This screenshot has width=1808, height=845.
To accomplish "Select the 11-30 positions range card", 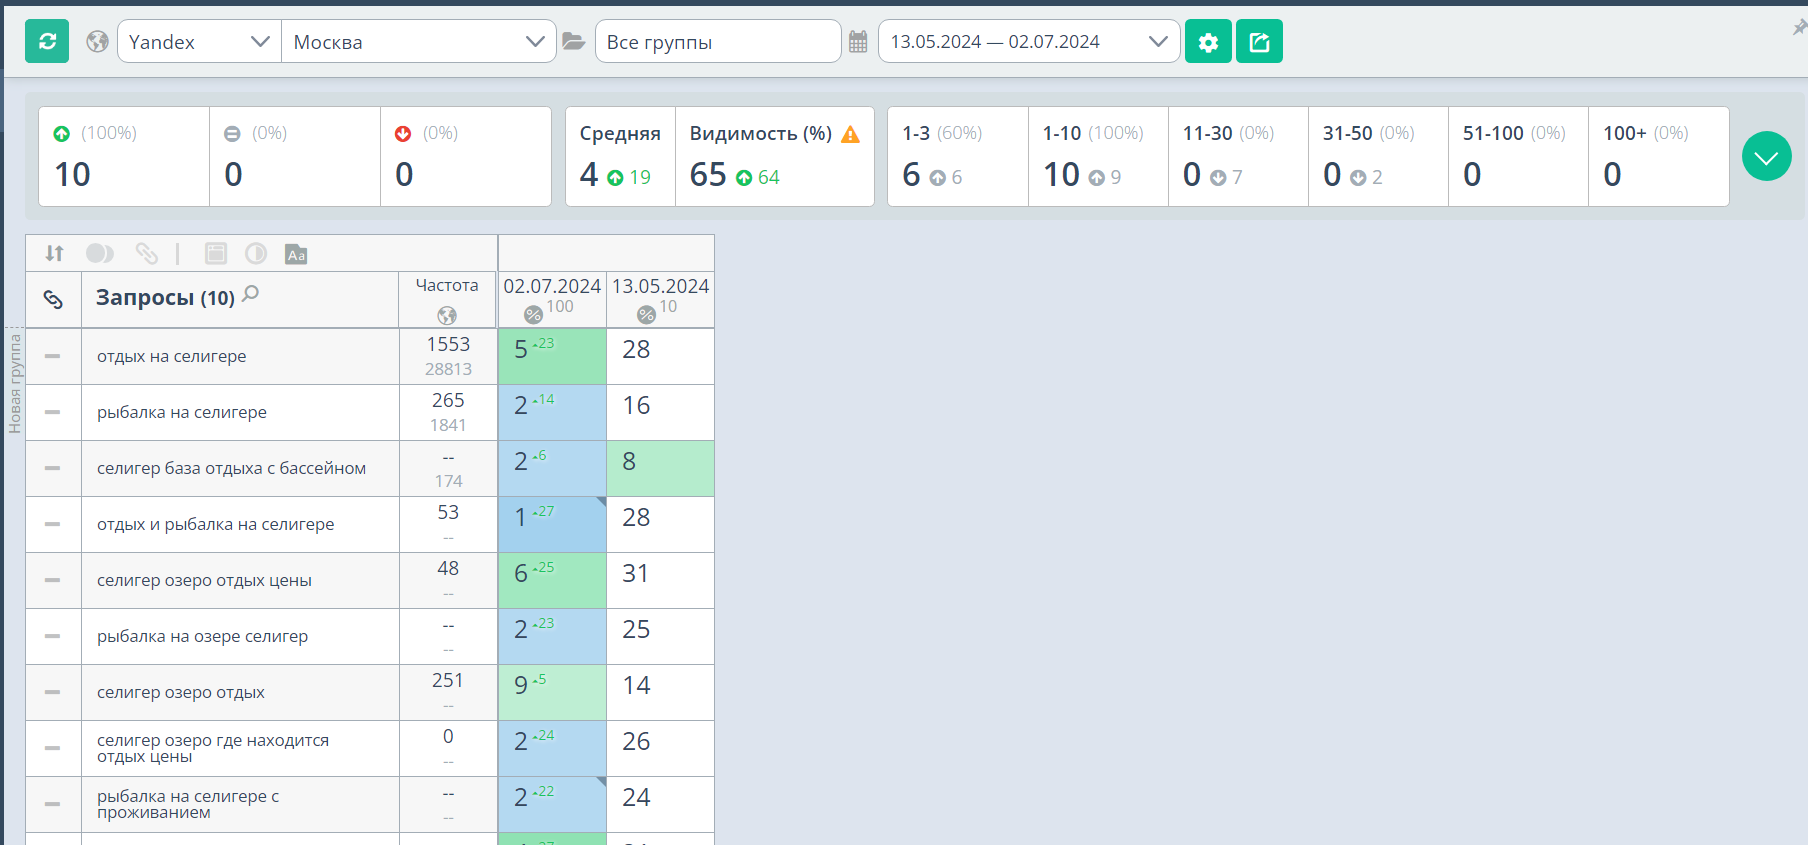I will click(1238, 157).
